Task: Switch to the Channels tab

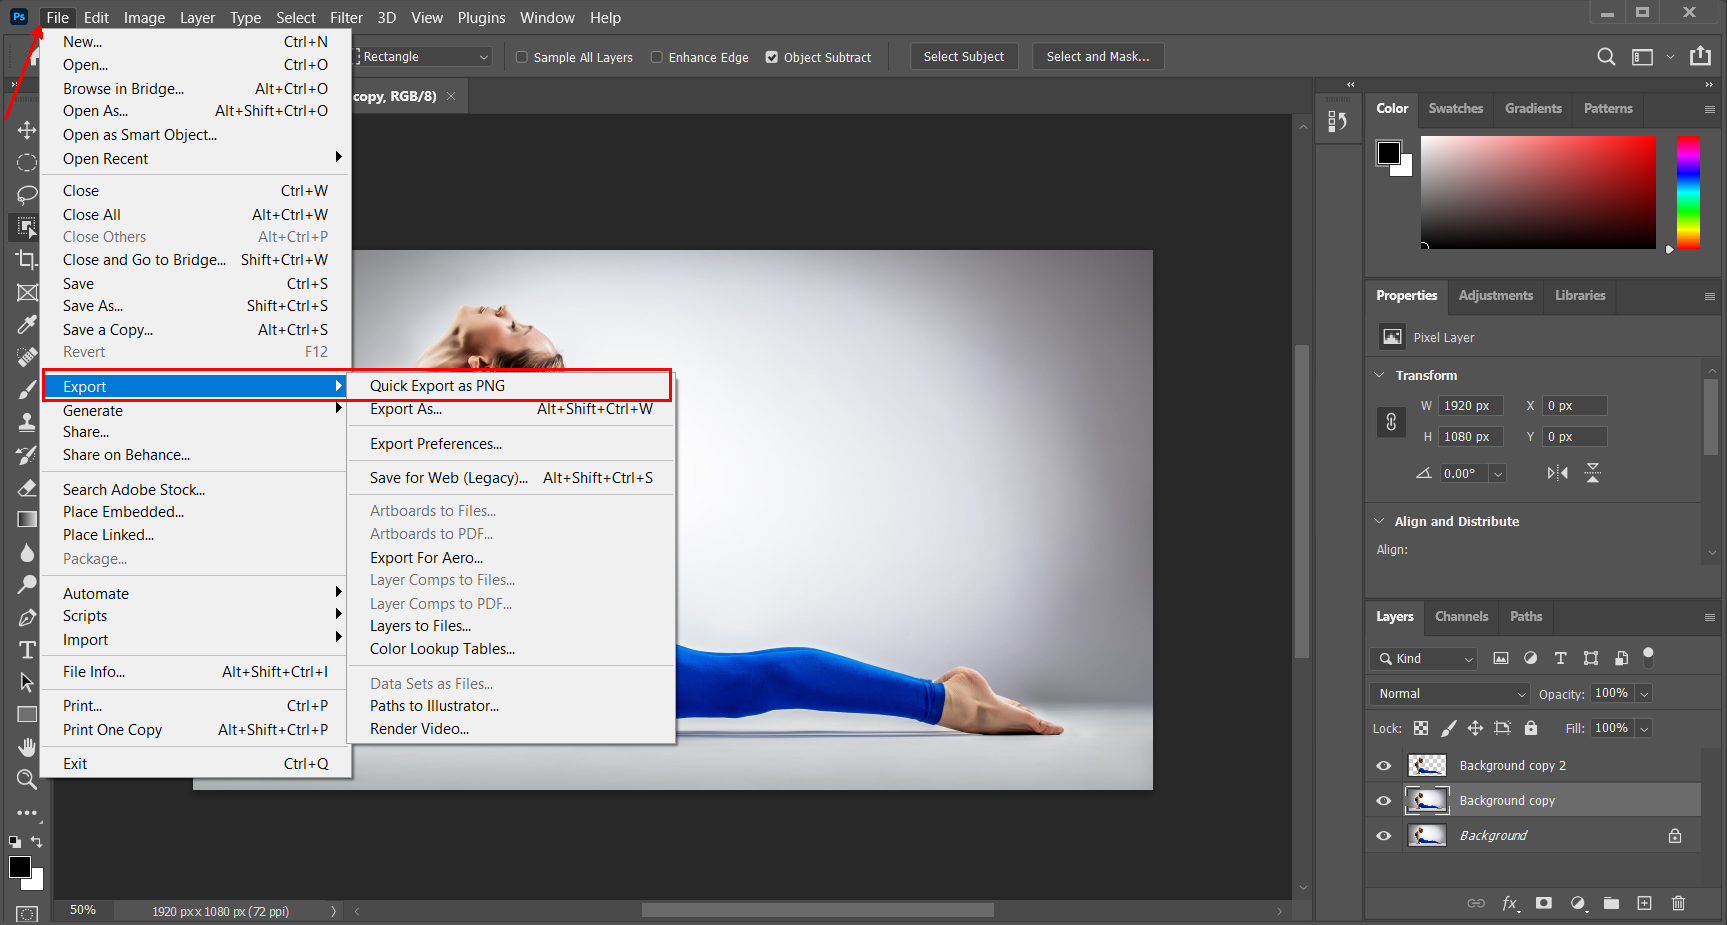Action: [x=1461, y=617]
